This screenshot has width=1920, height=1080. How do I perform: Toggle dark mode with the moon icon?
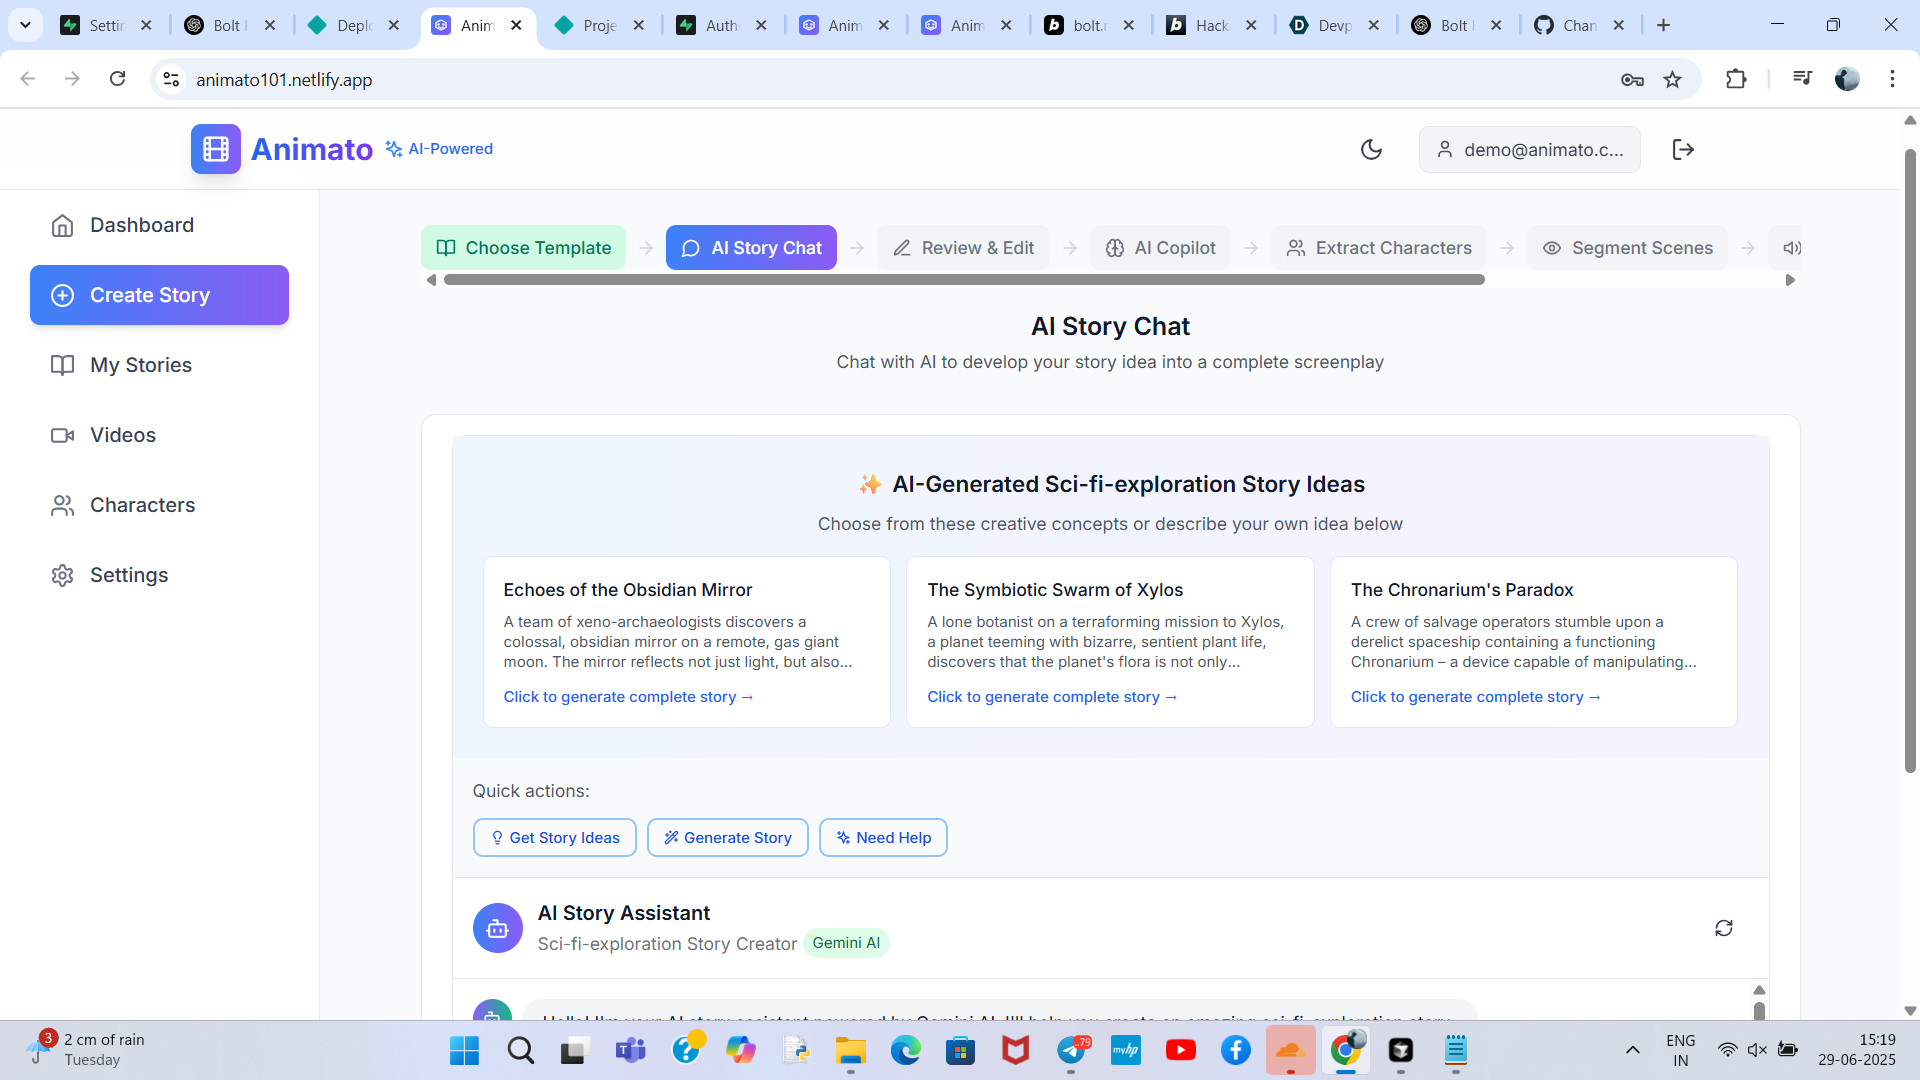click(x=1371, y=150)
